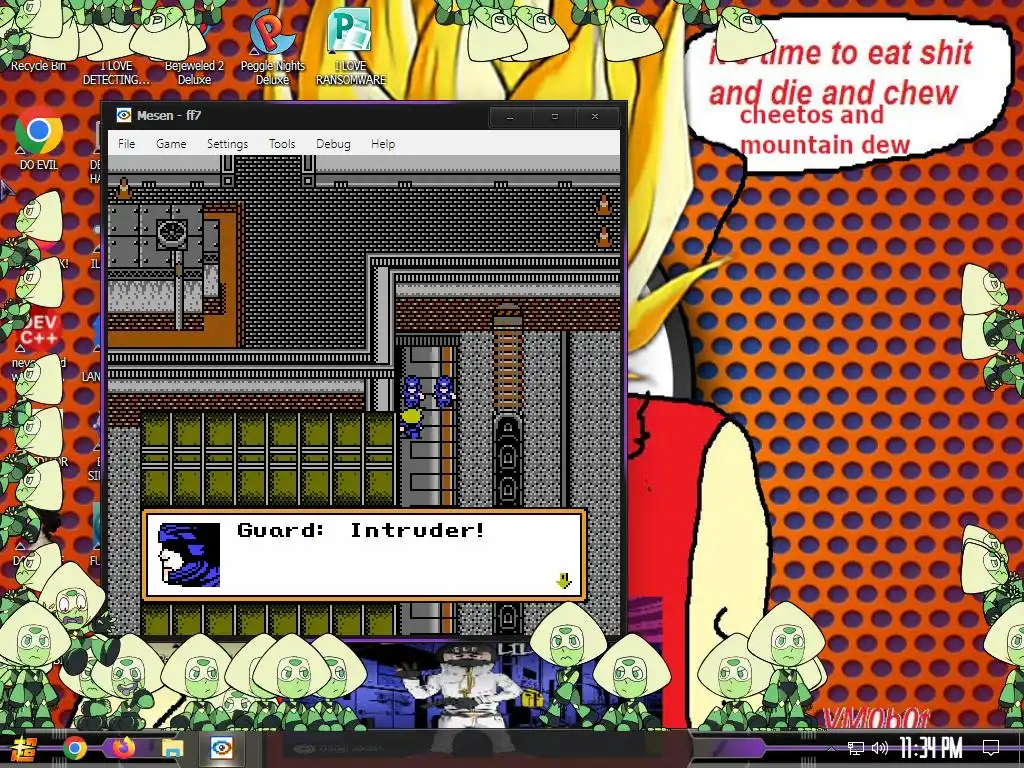Select the Peggle Nights Deluxe desktop shortcut
This screenshot has height=768, width=1024.
point(272,49)
